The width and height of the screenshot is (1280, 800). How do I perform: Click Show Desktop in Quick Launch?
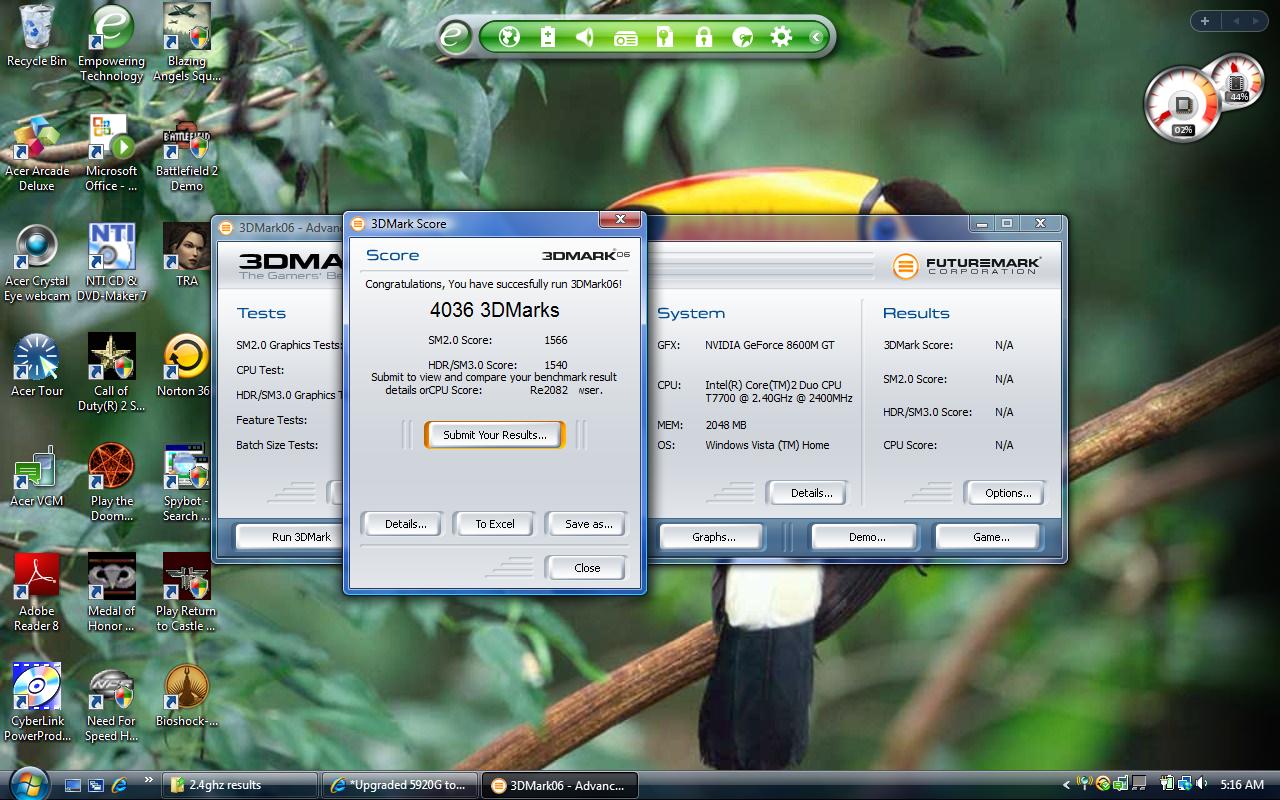pyautogui.click(x=72, y=785)
